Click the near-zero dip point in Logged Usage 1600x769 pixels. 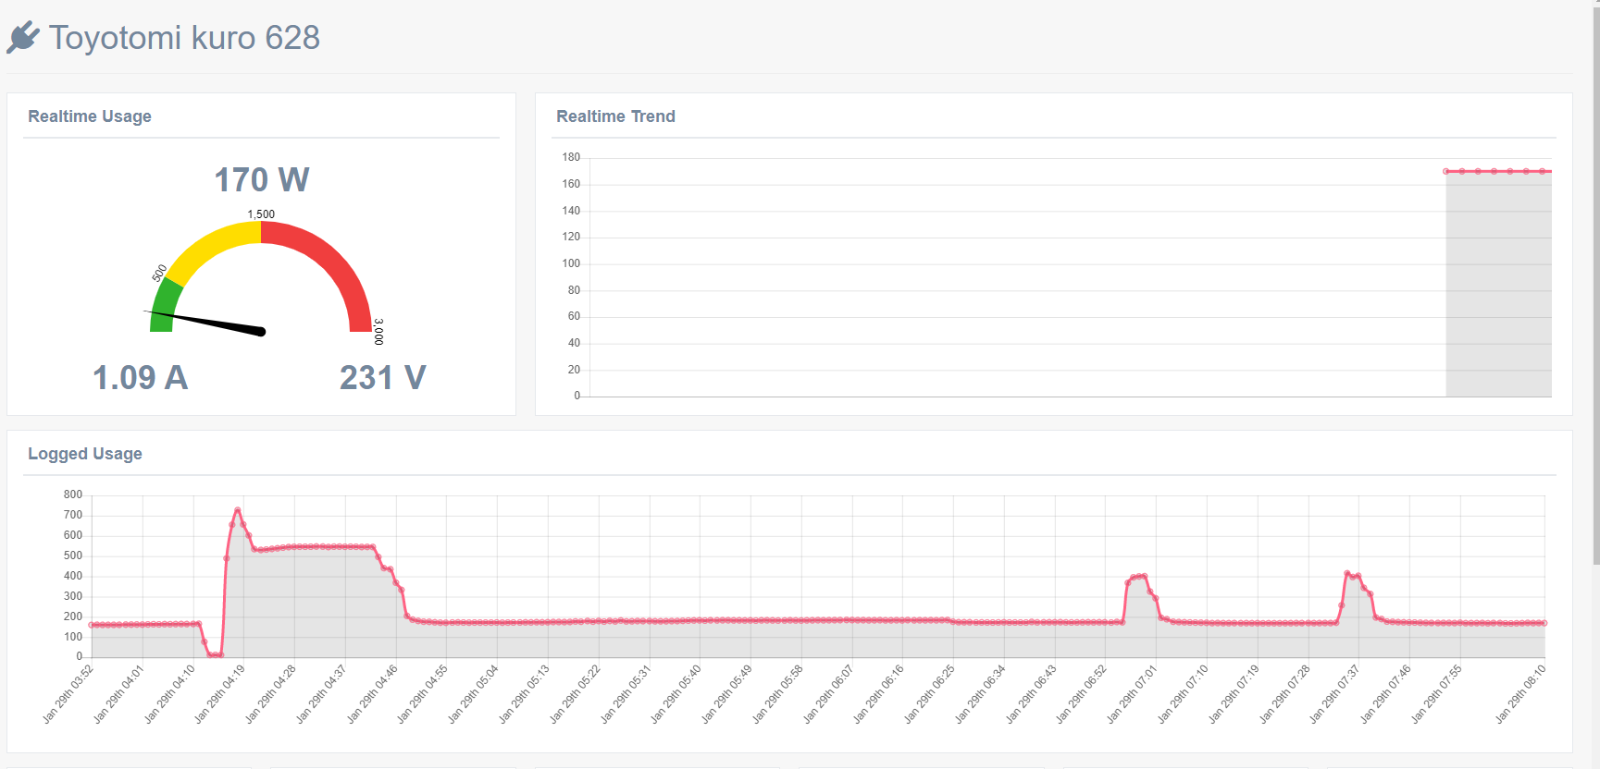pyautogui.click(x=214, y=655)
